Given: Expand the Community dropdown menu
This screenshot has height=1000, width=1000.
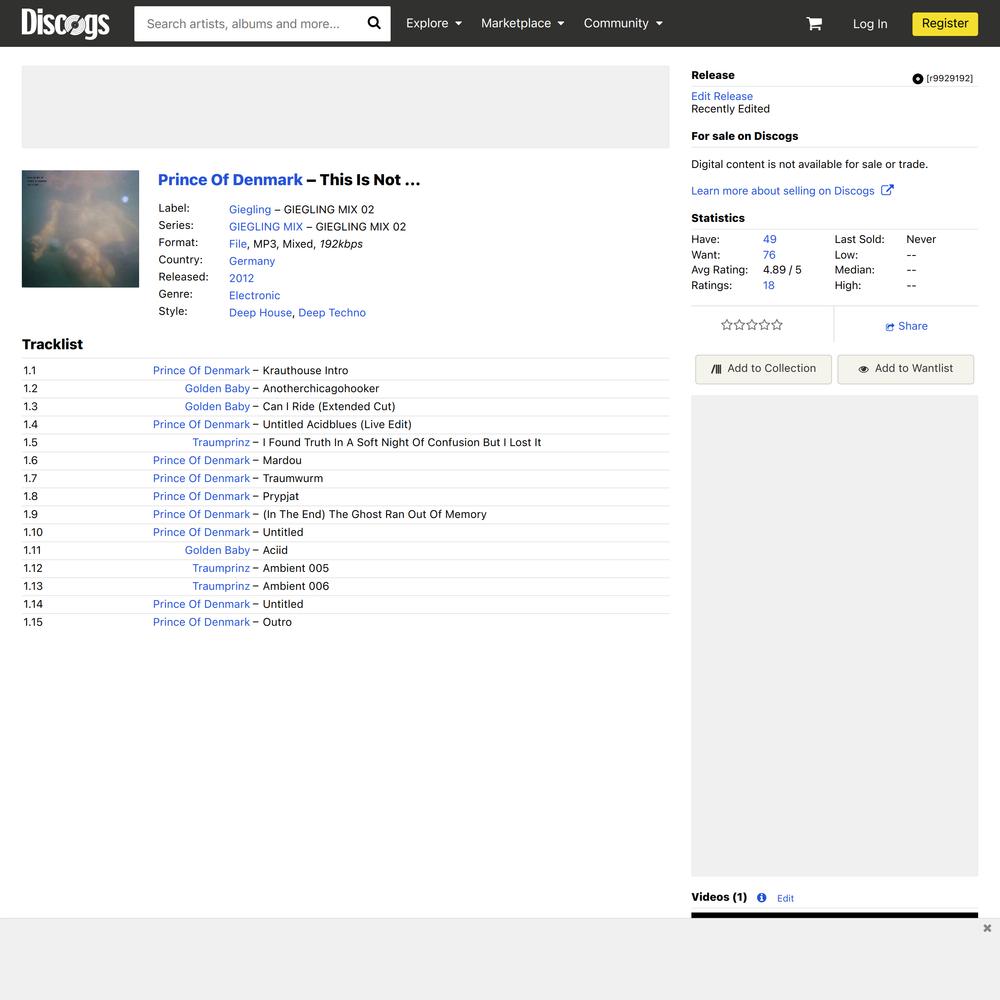Looking at the screenshot, I should [x=623, y=23].
